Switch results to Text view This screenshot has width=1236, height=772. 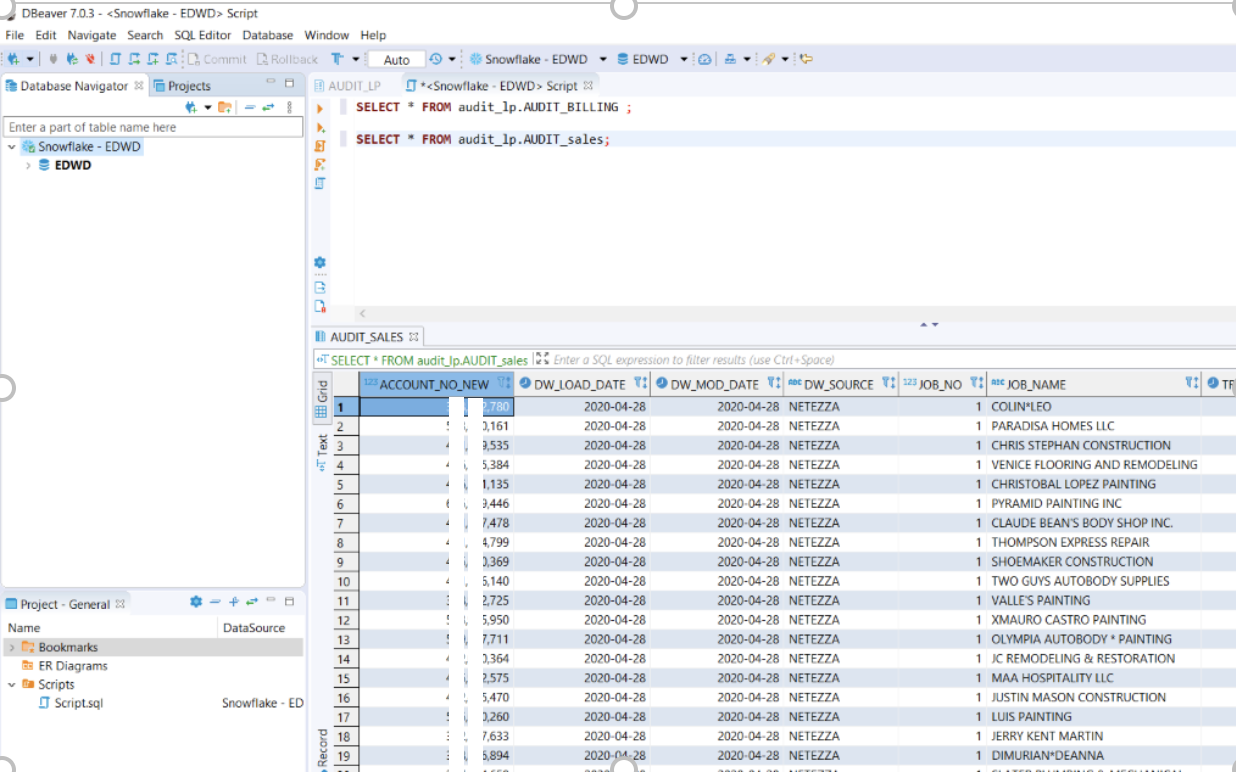point(322,451)
